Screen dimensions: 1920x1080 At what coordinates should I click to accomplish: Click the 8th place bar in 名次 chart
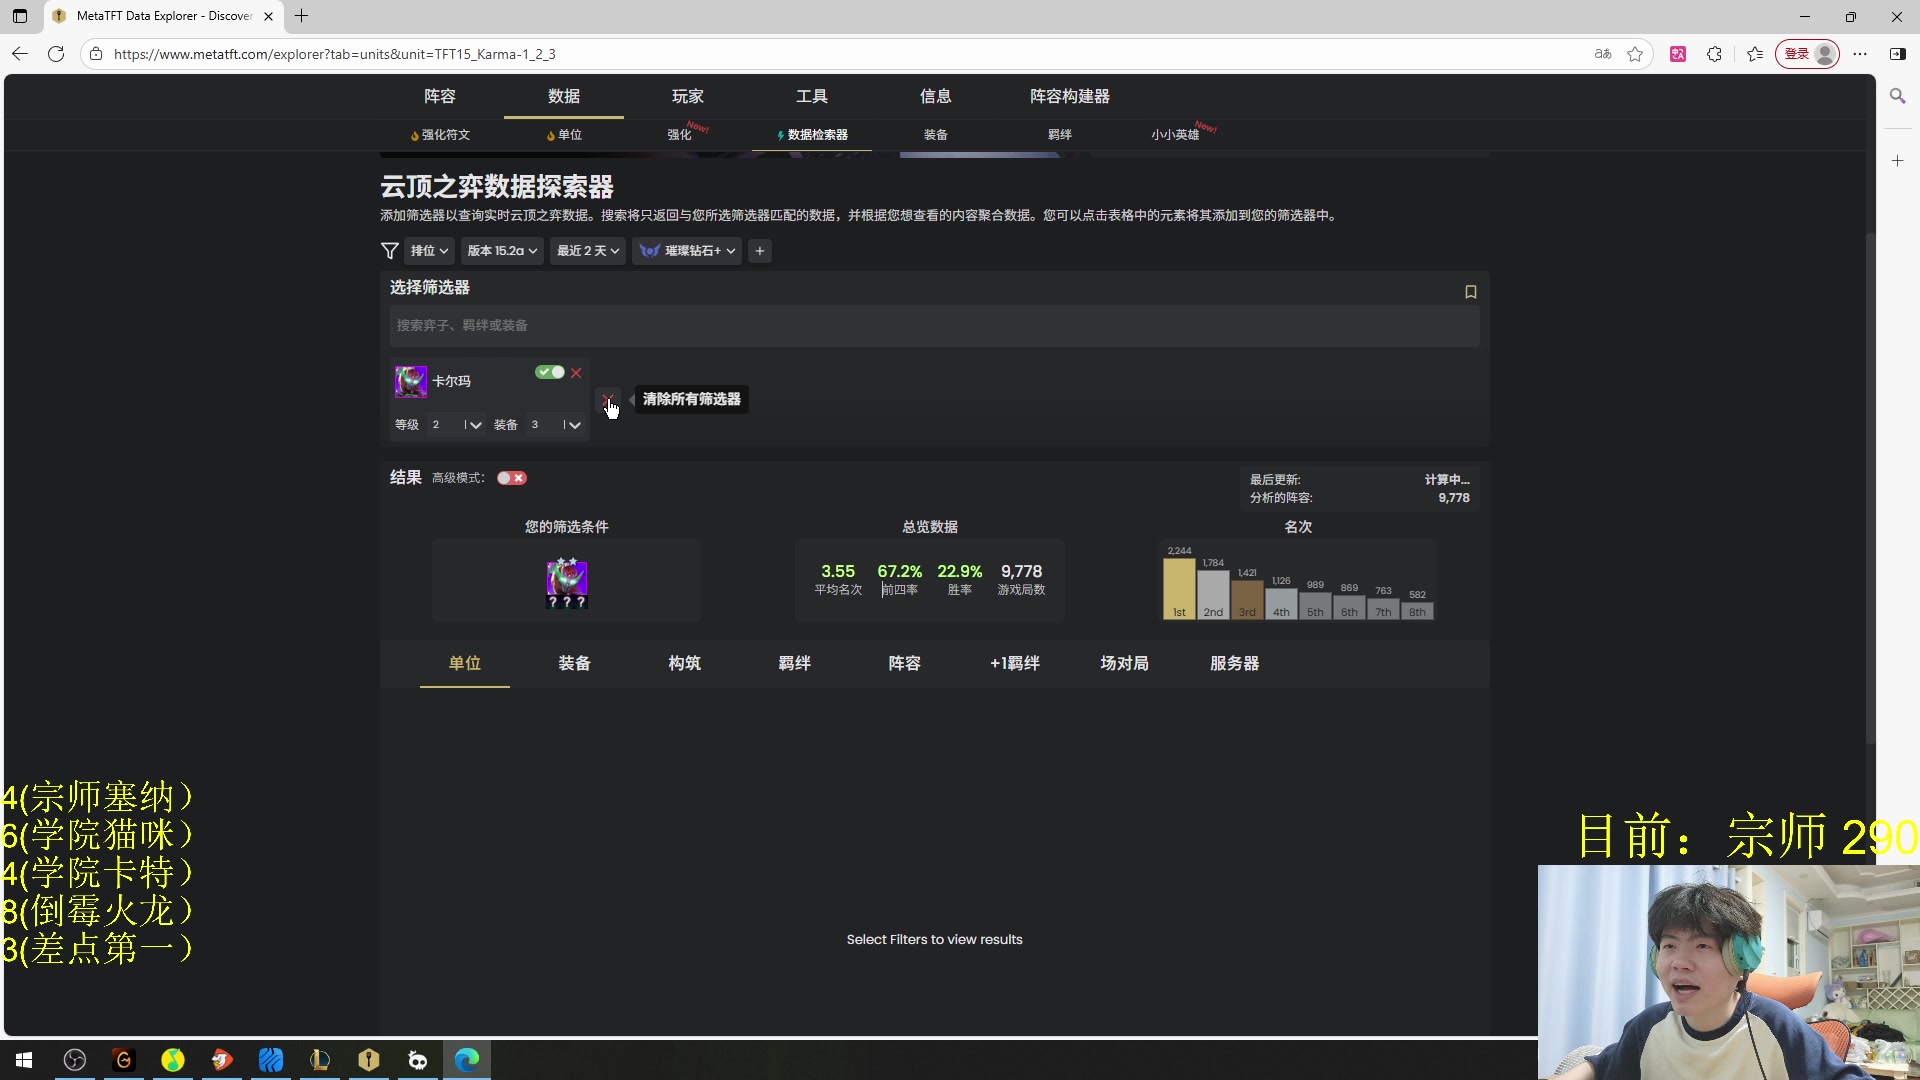point(1417,611)
